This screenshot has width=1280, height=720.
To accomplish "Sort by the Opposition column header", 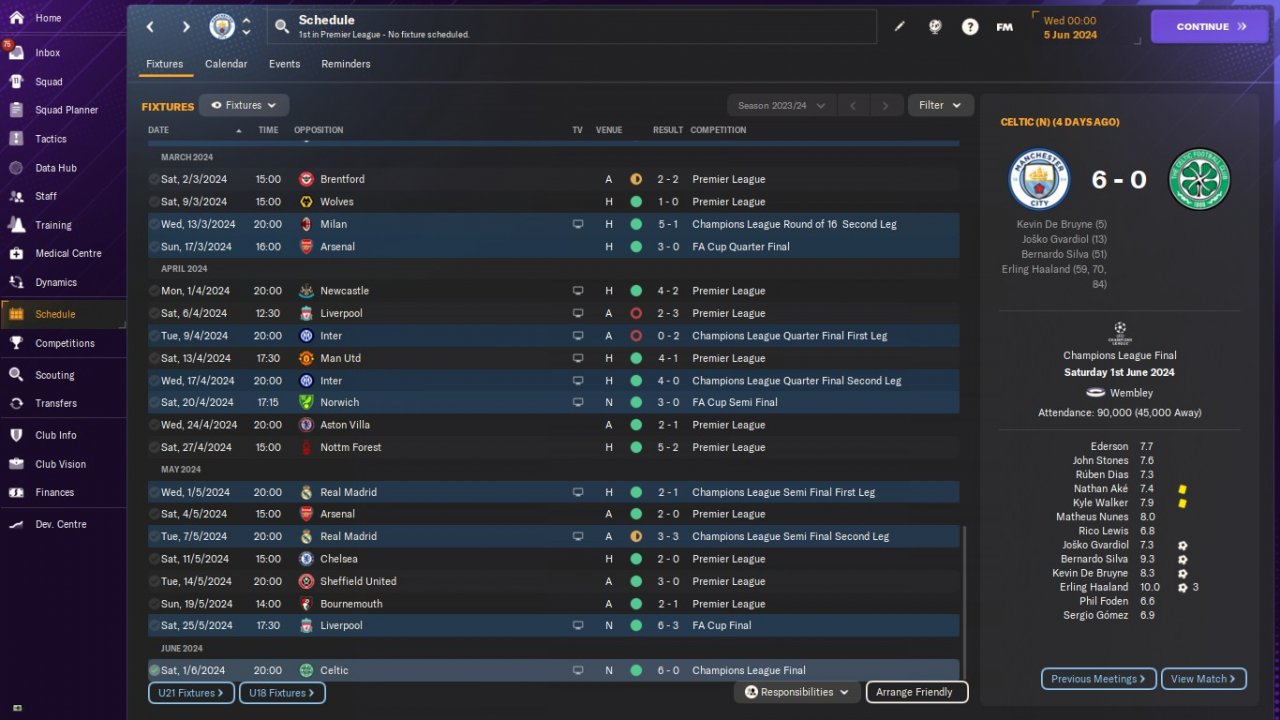I will 318,130.
